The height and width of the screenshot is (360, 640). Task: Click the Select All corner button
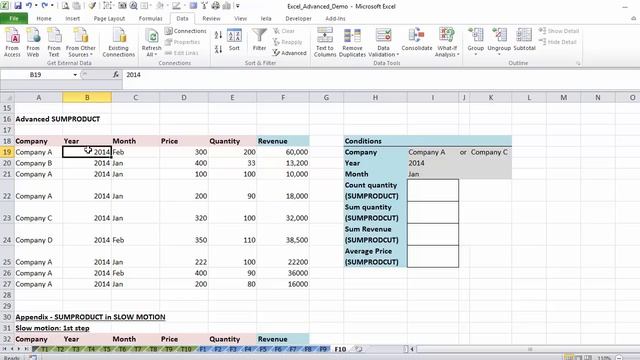point(7,98)
